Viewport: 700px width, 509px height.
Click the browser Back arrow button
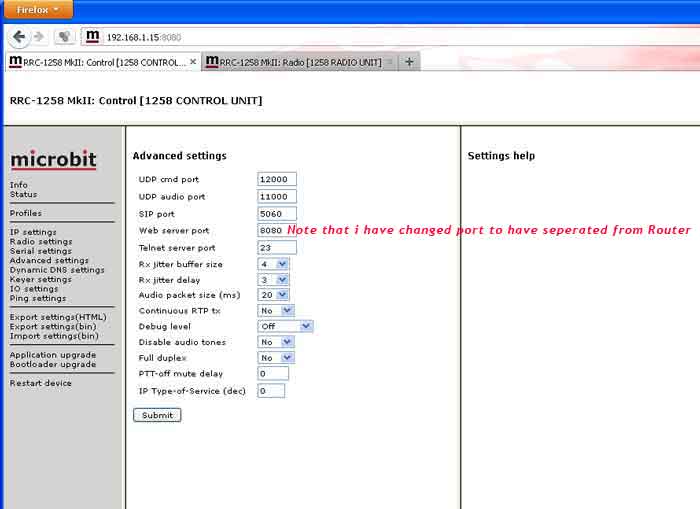(19, 37)
